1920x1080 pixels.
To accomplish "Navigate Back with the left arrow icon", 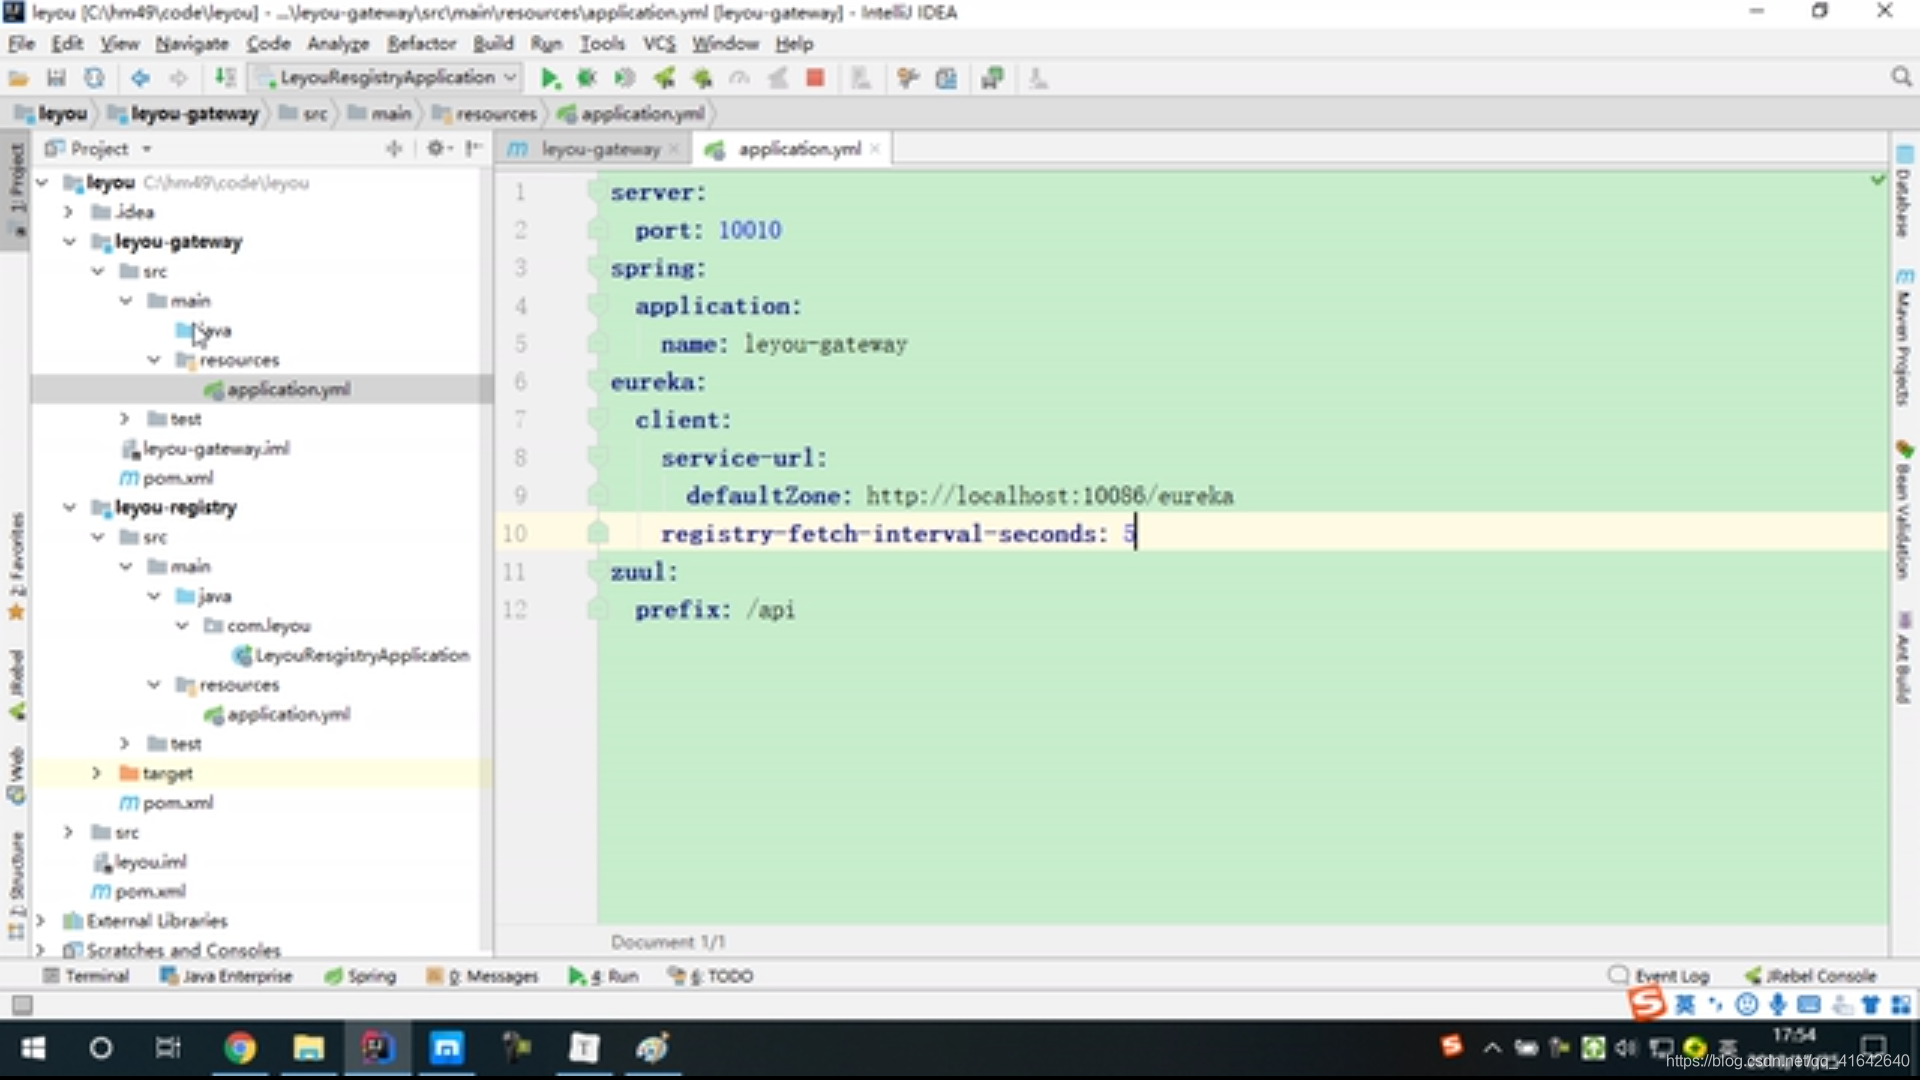I will pyautogui.click(x=140, y=78).
